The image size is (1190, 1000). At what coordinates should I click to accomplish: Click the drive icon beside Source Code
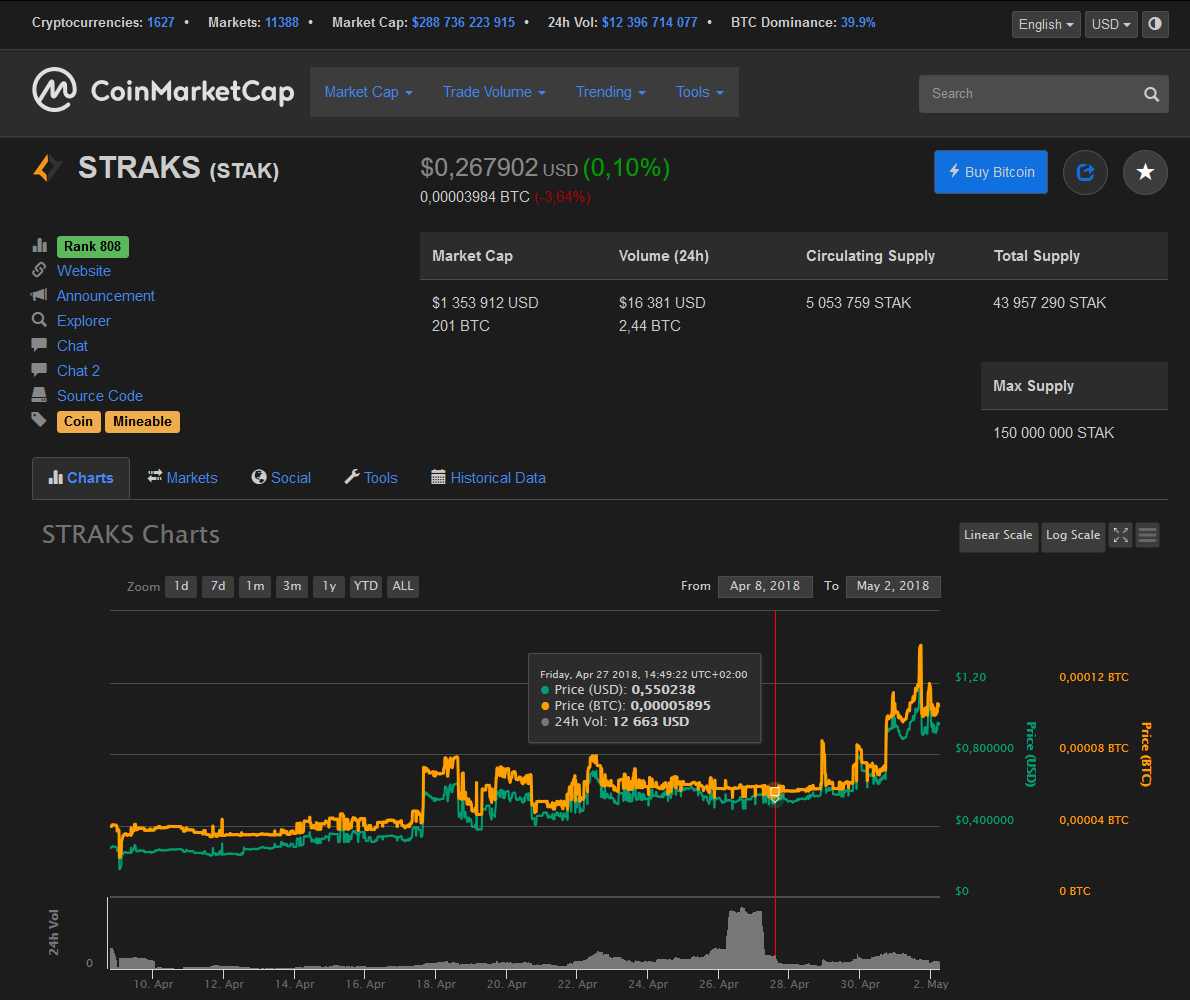coord(39,395)
